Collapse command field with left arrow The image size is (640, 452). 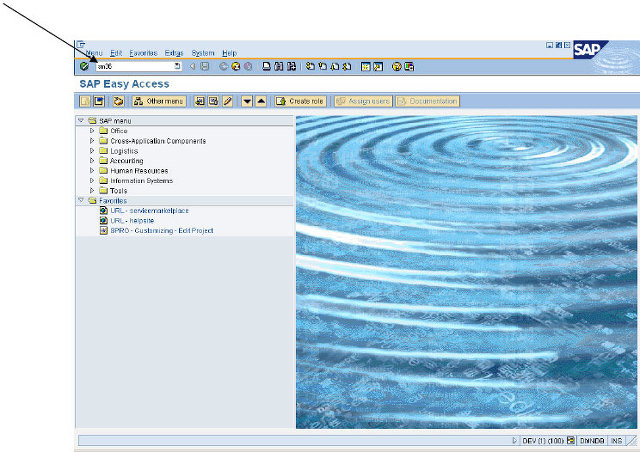click(192, 66)
